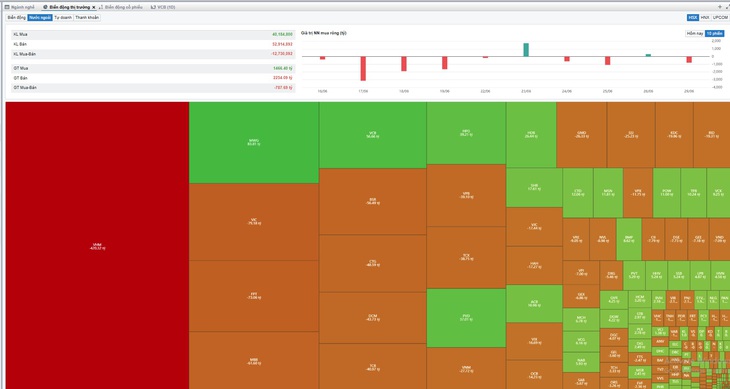Select the FPT treemap cell

(x=254, y=295)
